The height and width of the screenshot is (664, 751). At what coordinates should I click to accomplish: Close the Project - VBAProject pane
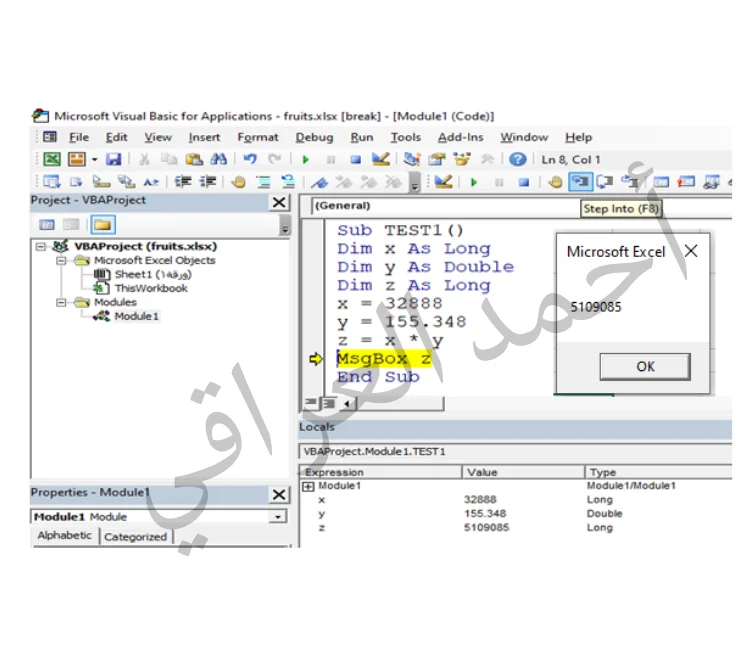279,203
